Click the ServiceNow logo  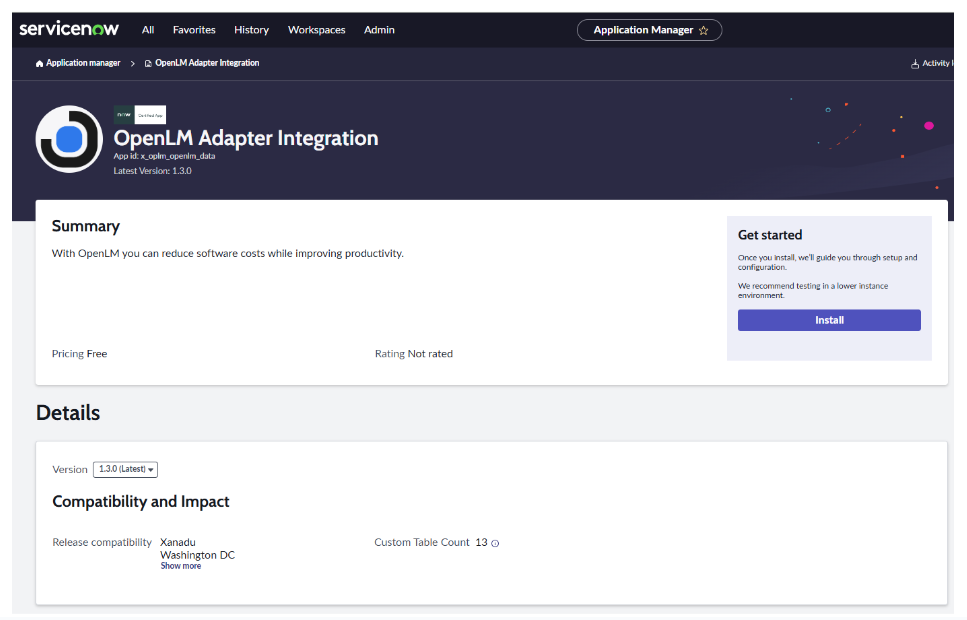[68, 29]
